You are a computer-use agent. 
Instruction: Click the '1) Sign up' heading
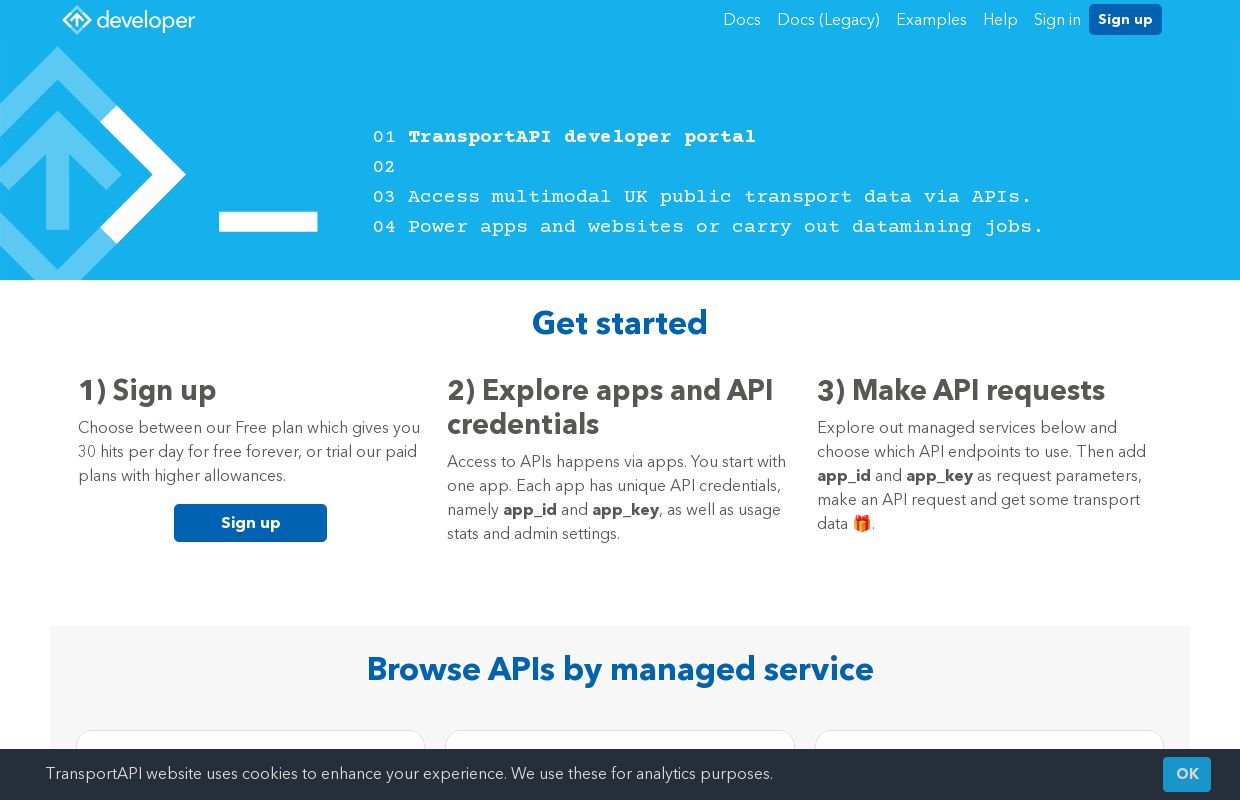pyautogui.click(x=147, y=390)
